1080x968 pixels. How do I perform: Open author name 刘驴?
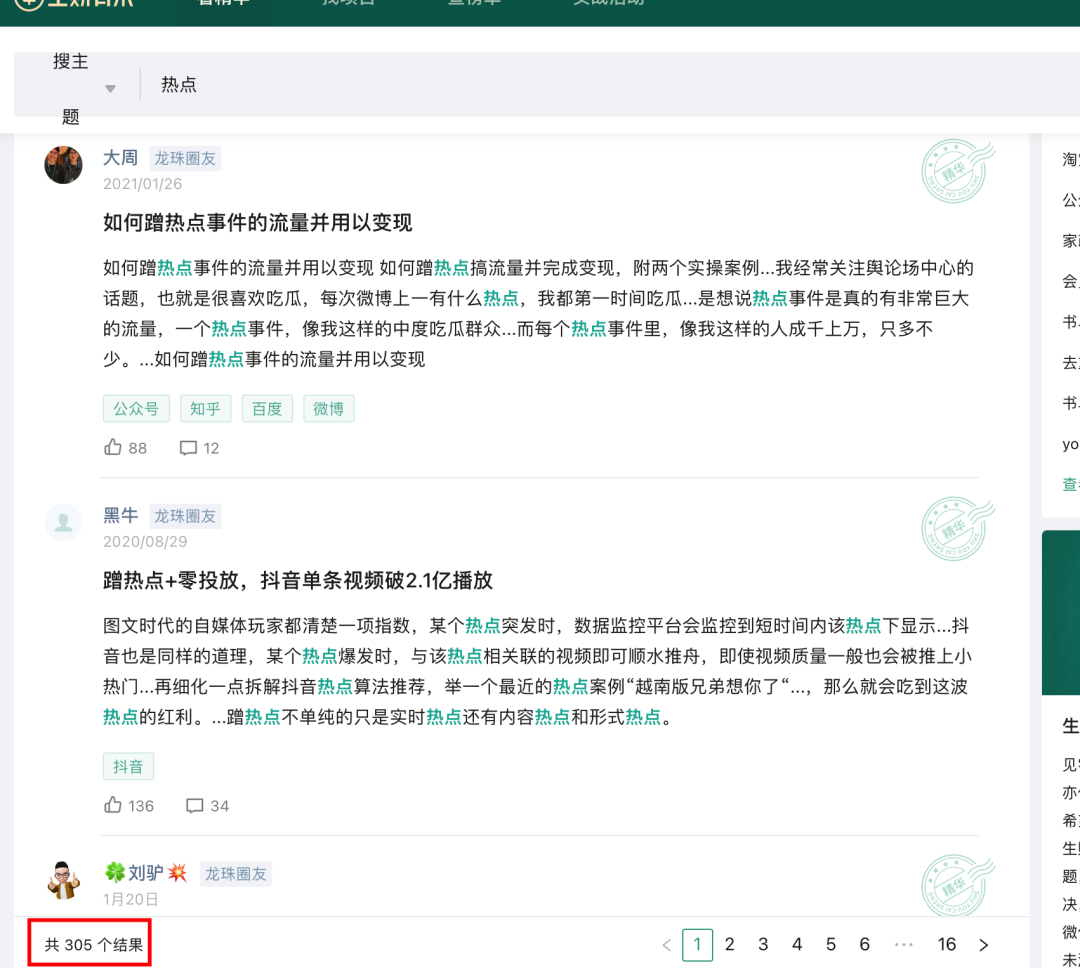click(145, 873)
